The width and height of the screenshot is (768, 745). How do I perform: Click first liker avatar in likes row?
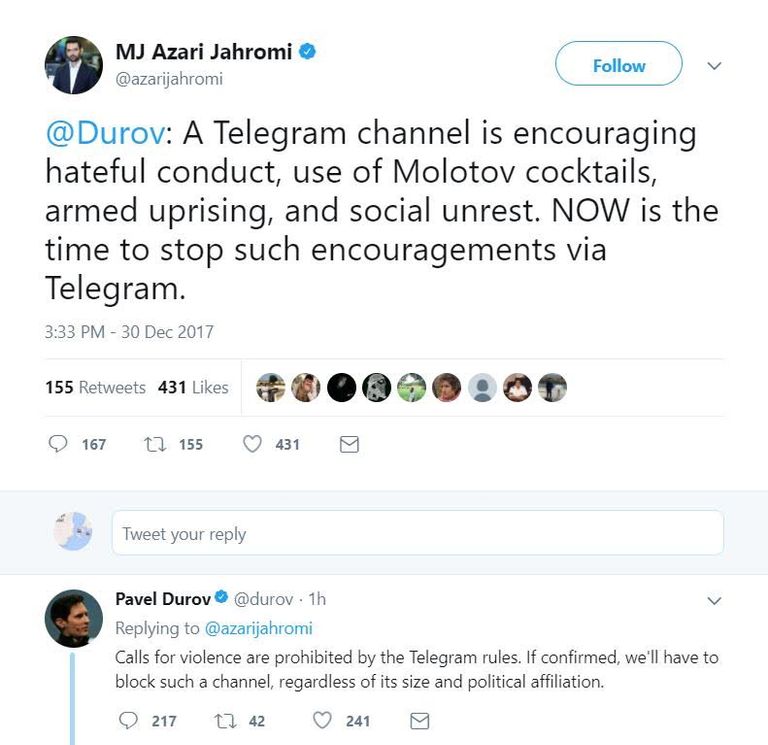[271, 387]
